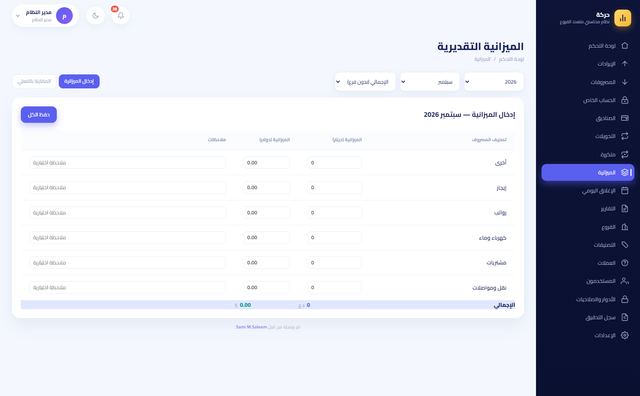Click the teal 0.00 dollar total value
The image size is (640, 396).
point(245,305)
